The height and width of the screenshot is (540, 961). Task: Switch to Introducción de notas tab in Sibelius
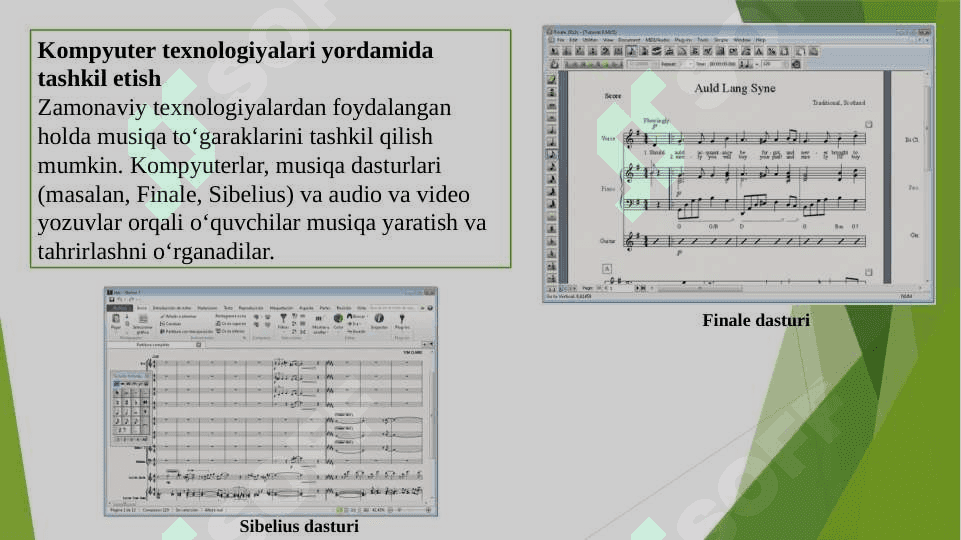click(x=172, y=308)
